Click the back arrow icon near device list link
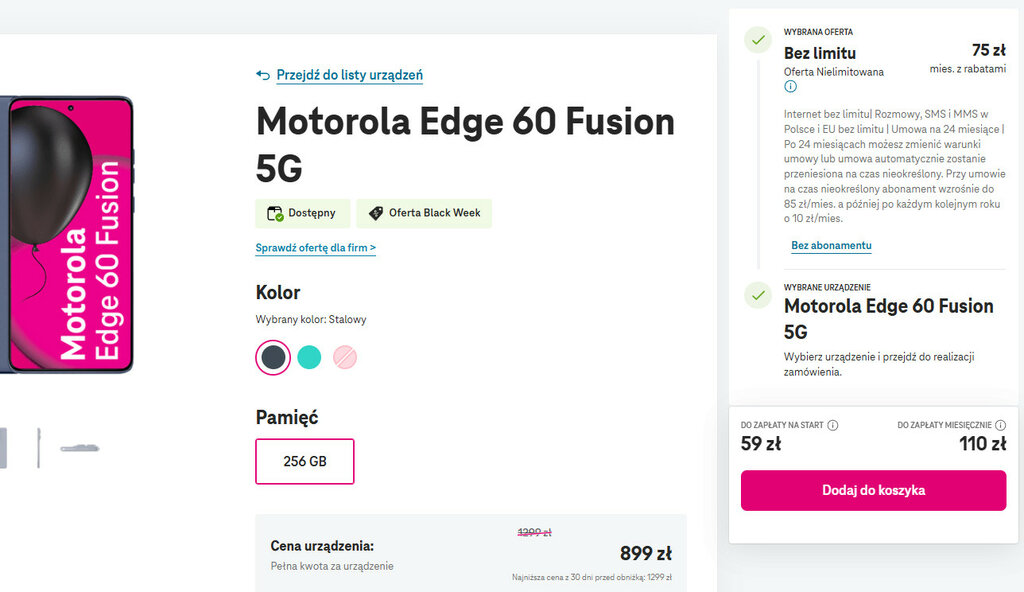The image size is (1024, 592). click(263, 75)
